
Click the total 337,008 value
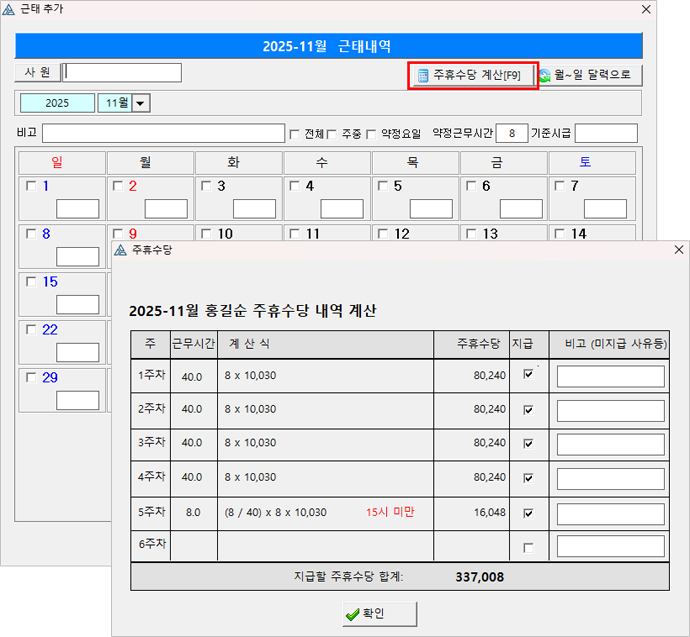480,577
